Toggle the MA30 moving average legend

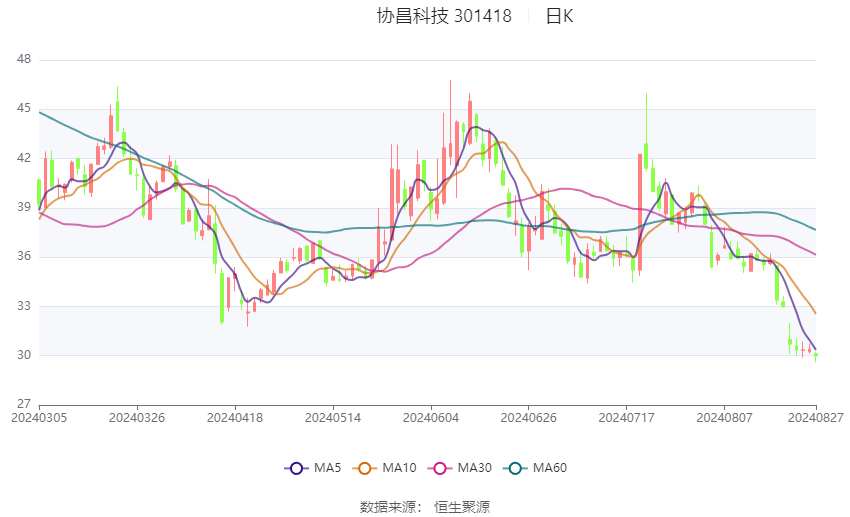(460, 468)
